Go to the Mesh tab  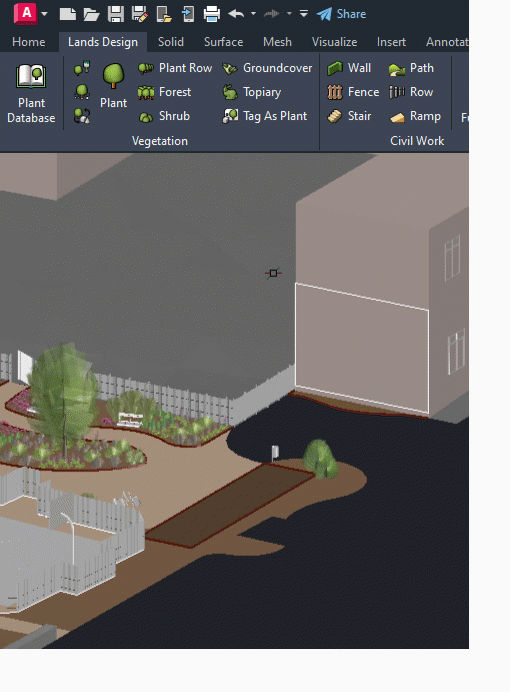pyautogui.click(x=277, y=42)
